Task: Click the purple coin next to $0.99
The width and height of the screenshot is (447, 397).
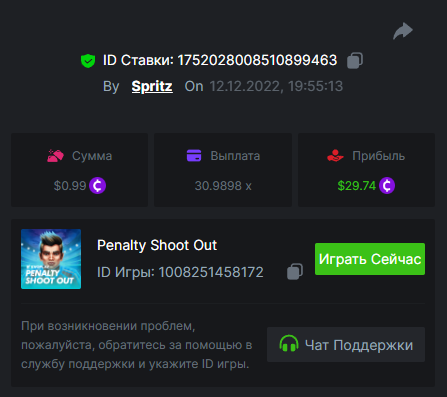Action: point(97,186)
